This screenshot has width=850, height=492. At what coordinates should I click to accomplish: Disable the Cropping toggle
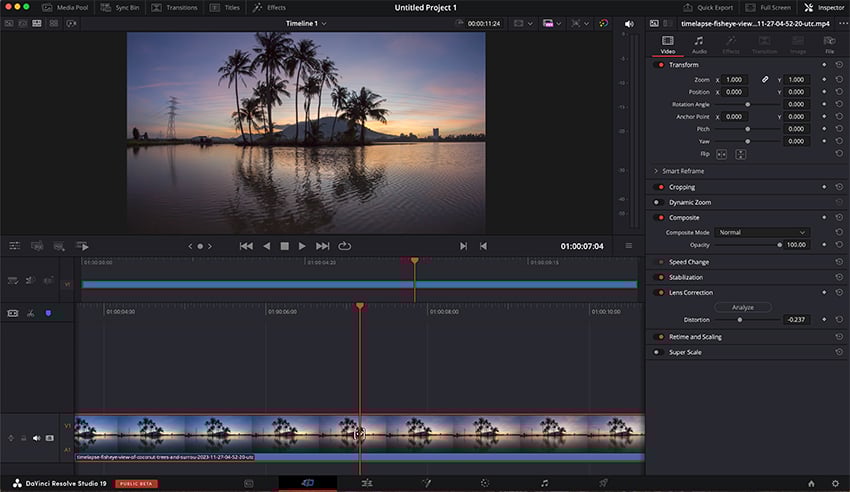pyautogui.click(x=659, y=187)
